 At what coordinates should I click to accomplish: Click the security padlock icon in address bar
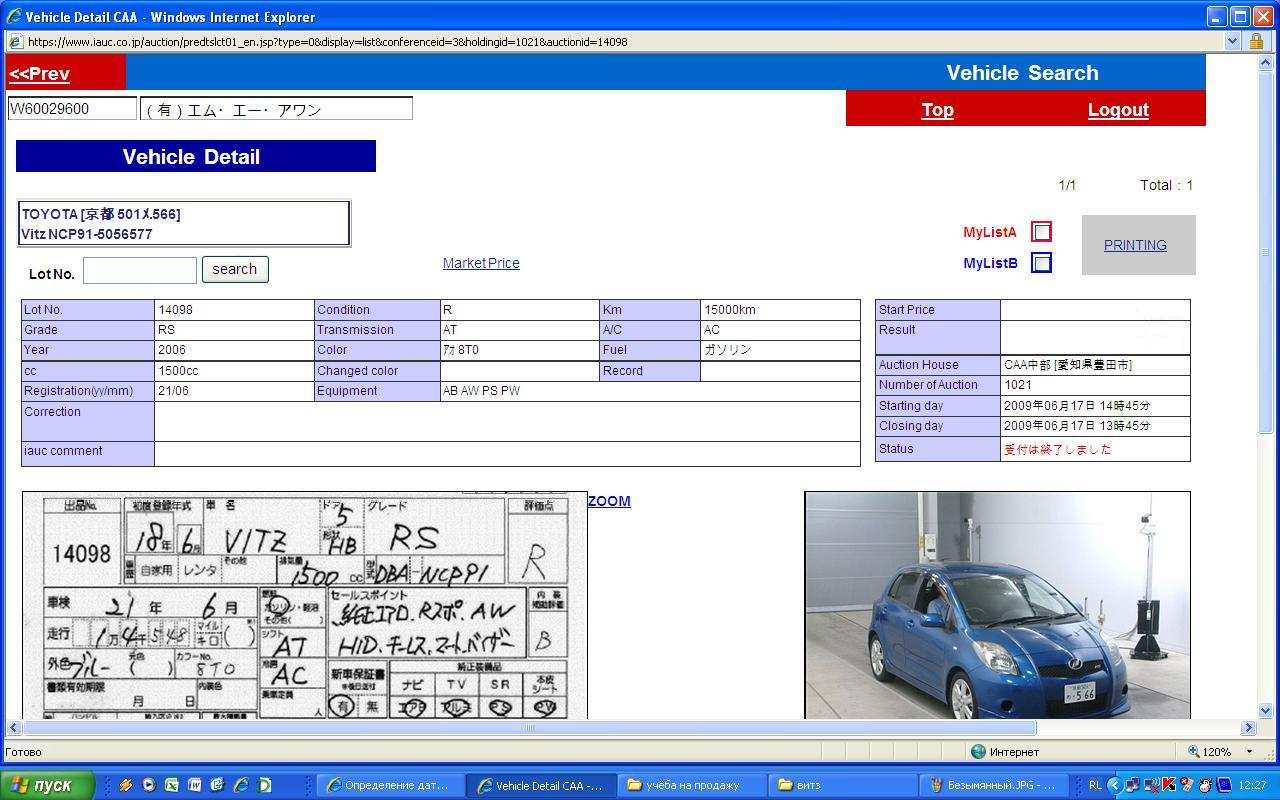click(x=1256, y=41)
